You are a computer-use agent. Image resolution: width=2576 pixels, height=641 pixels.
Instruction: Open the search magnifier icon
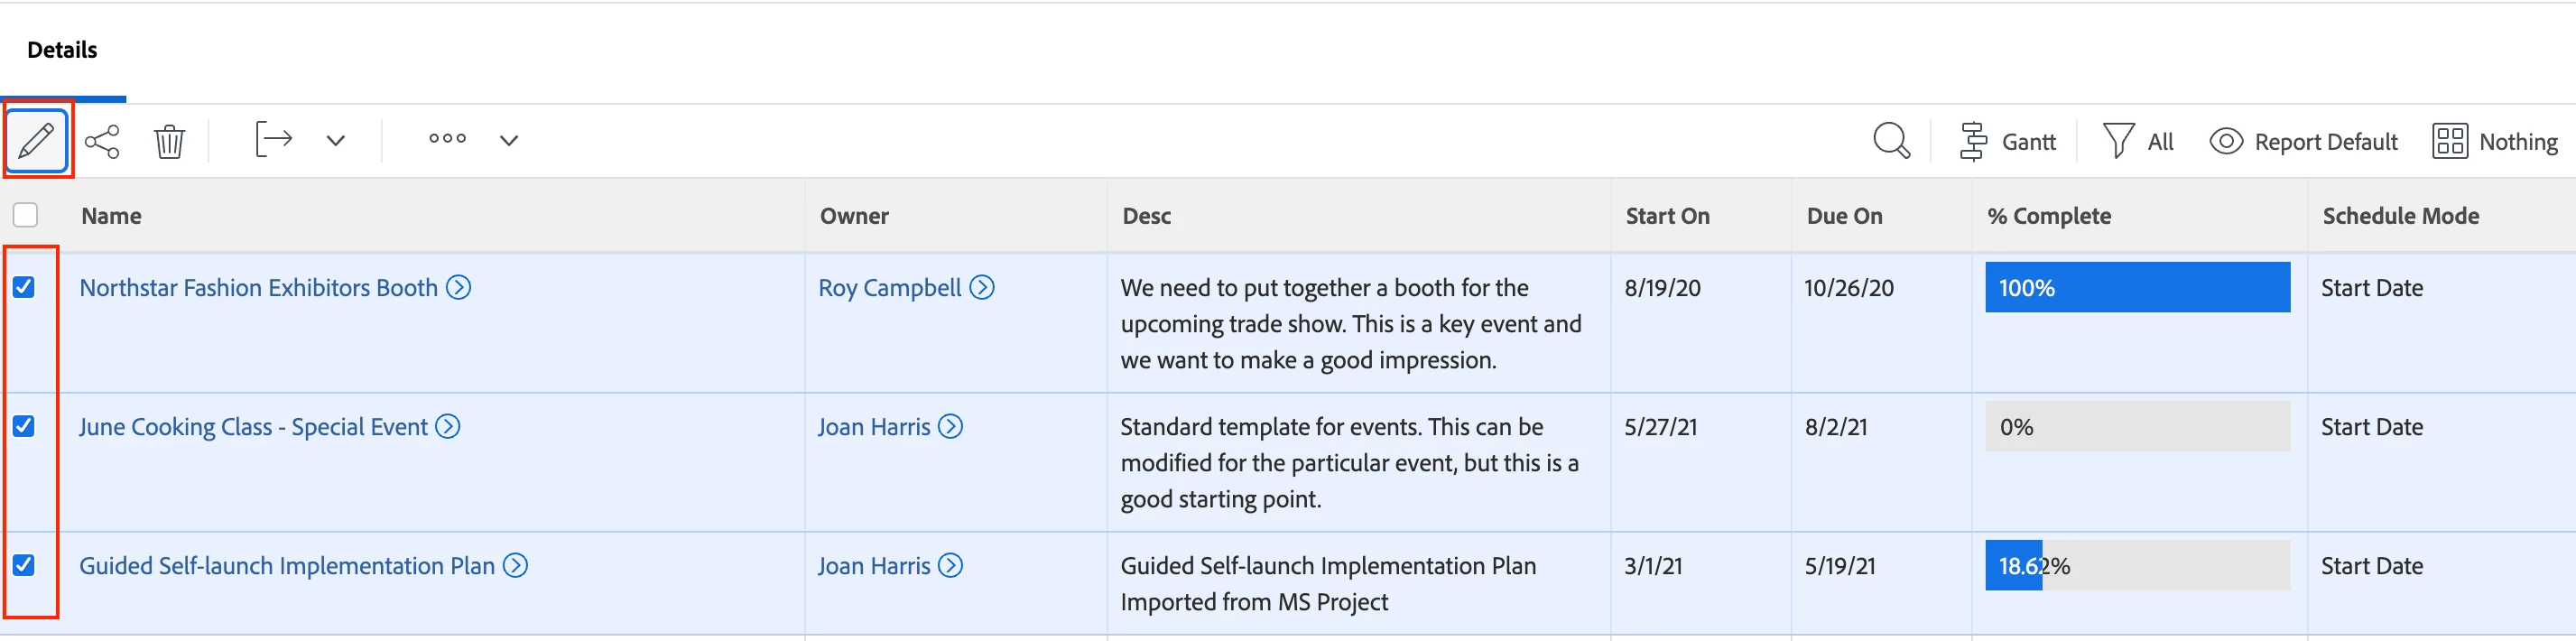(1890, 141)
